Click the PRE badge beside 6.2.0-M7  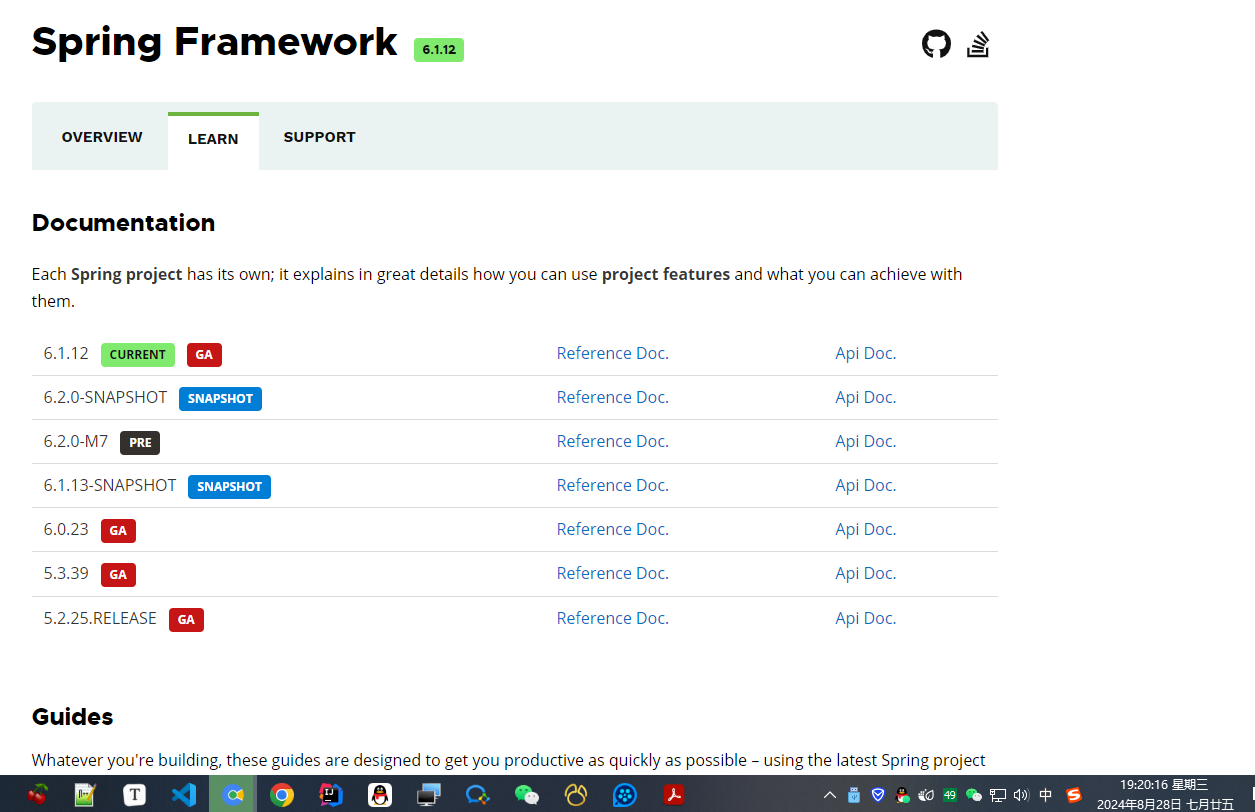coord(140,443)
